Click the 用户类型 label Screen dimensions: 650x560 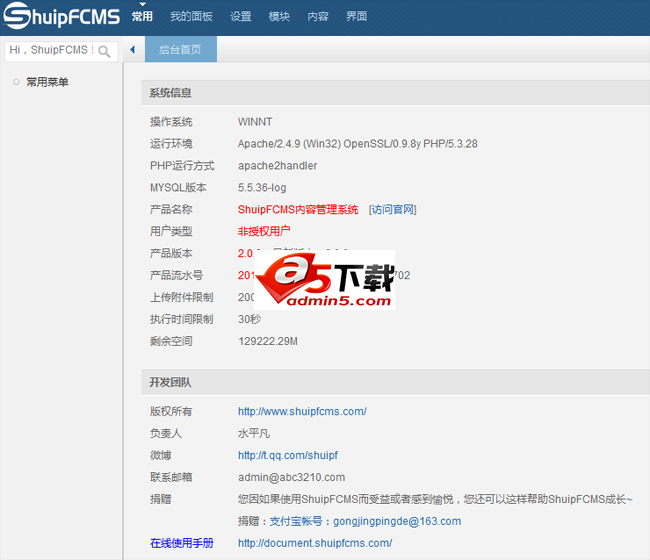171,231
